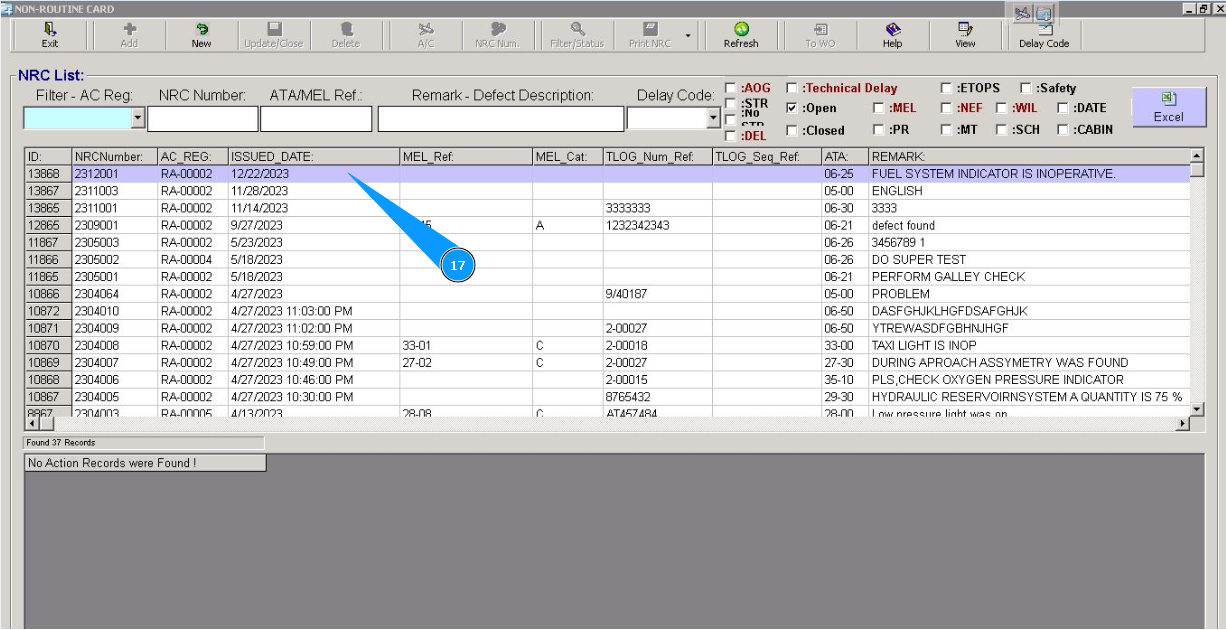Viewport: 1226px width, 630px height.
Task: Click the View toolbar icon
Action: tap(965, 35)
